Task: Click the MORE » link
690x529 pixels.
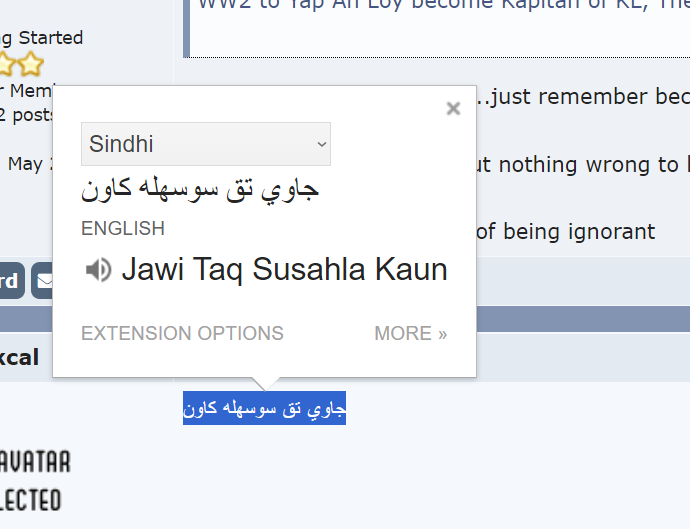Action: coord(411,333)
